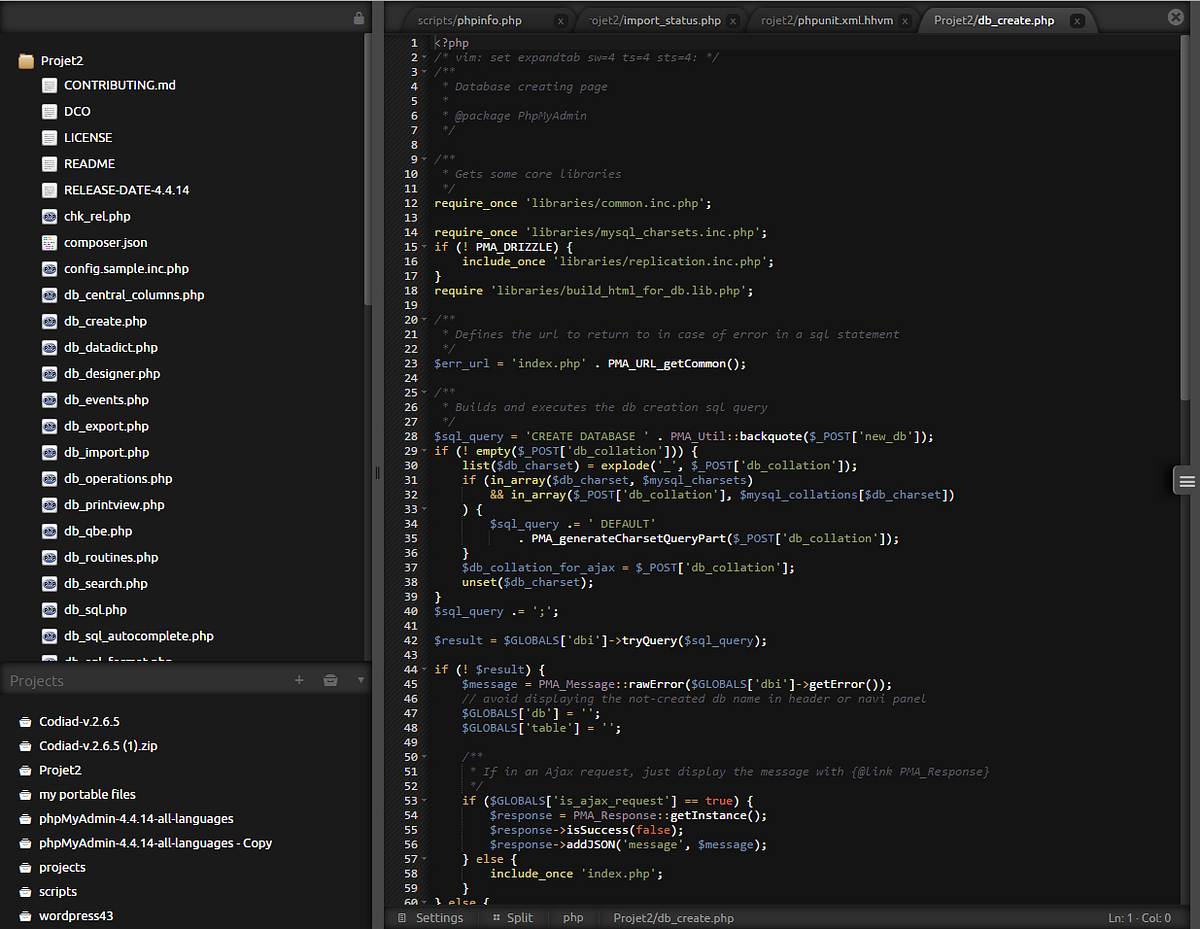
Task: Click the file icon next to CONTRIBUTING.md
Action: tap(49, 85)
